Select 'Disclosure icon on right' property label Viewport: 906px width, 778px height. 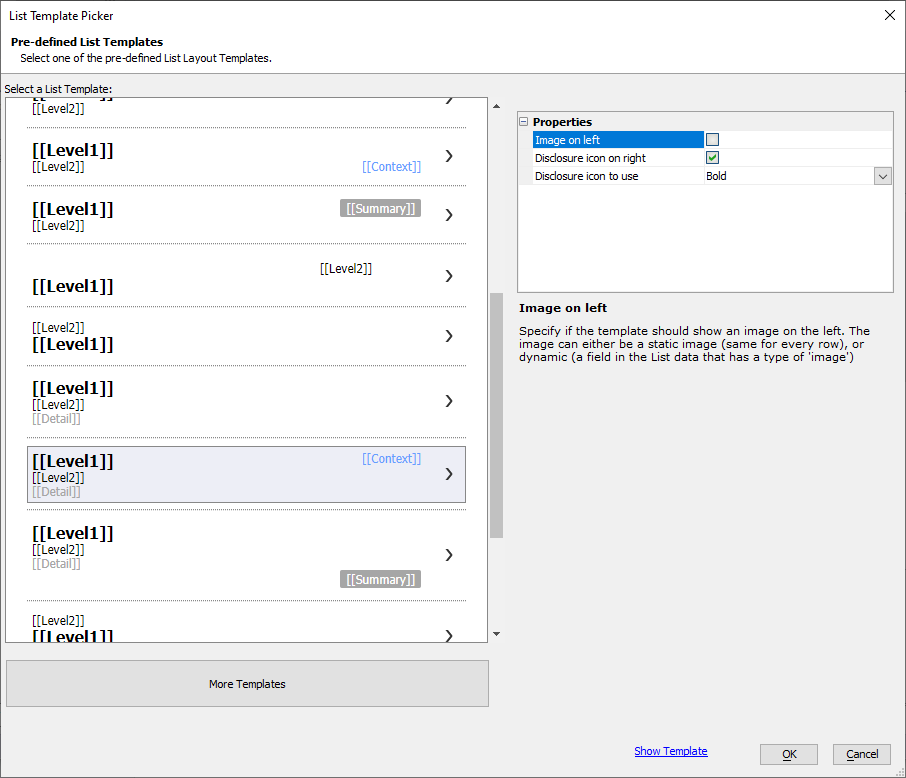coord(590,158)
